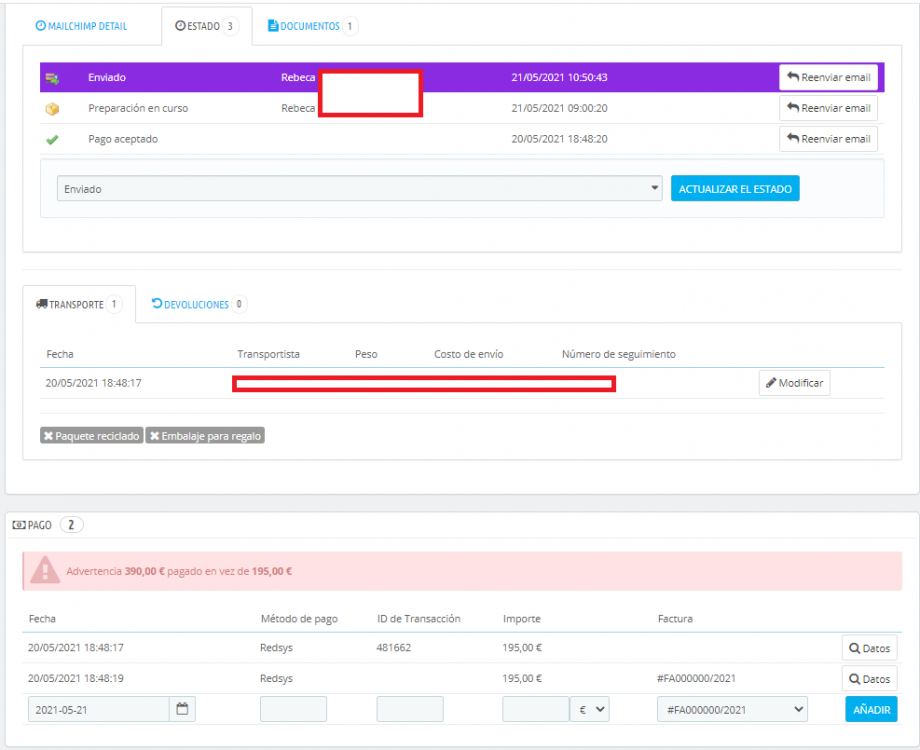
Task: Click invoice #FA000000/2021 in payment row
Action: 696,678
